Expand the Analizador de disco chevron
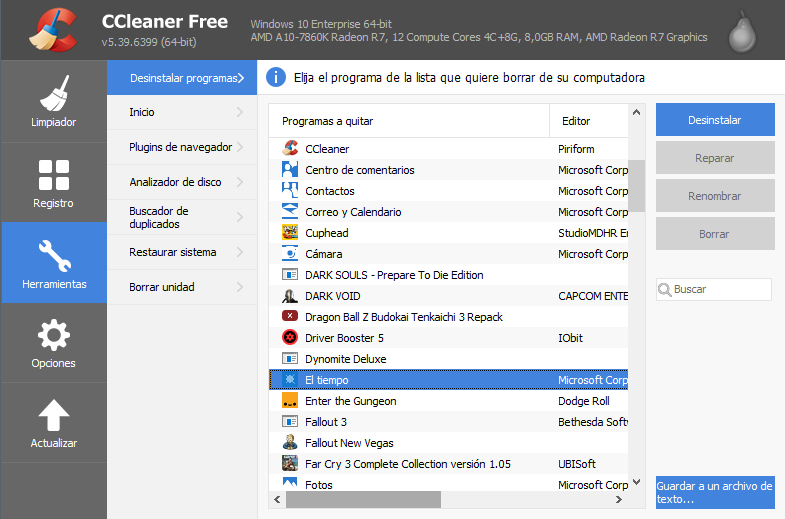The width and height of the screenshot is (785, 519). pos(240,183)
